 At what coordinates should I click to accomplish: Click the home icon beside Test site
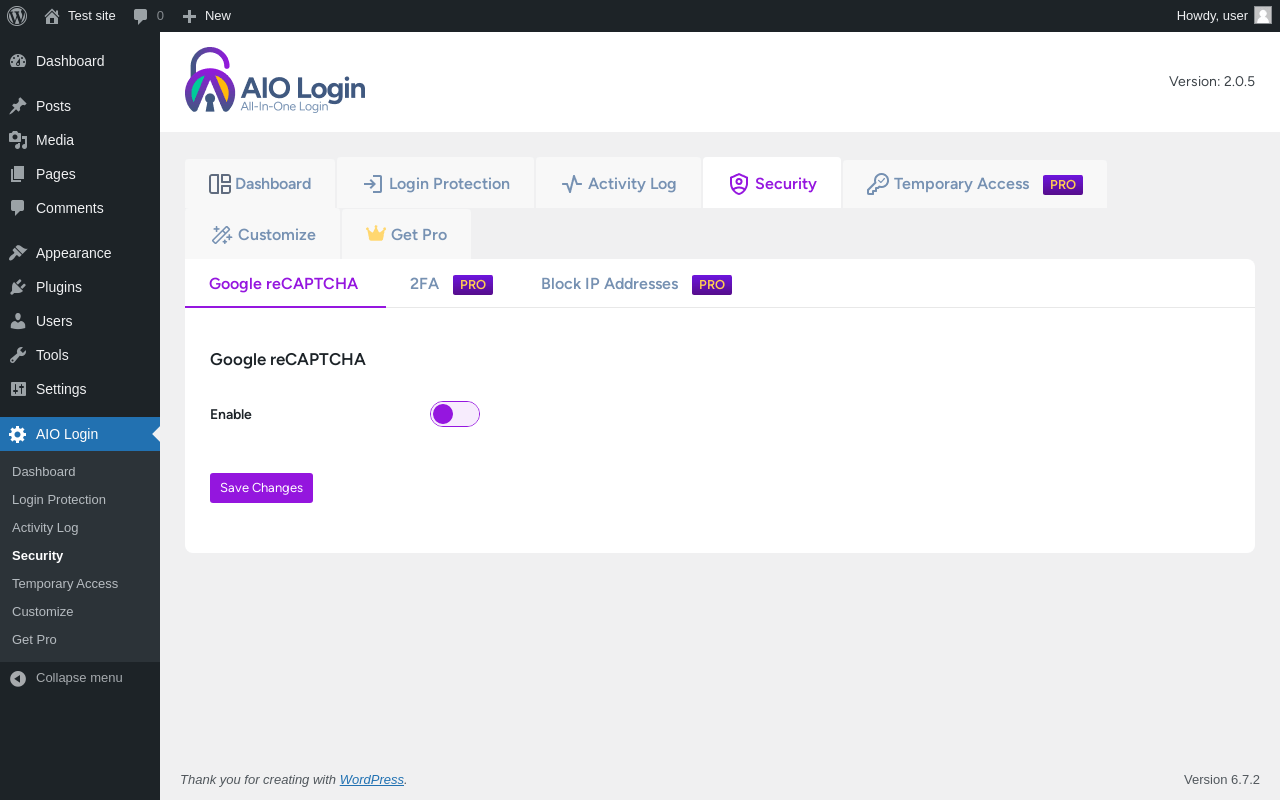click(52, 16)
